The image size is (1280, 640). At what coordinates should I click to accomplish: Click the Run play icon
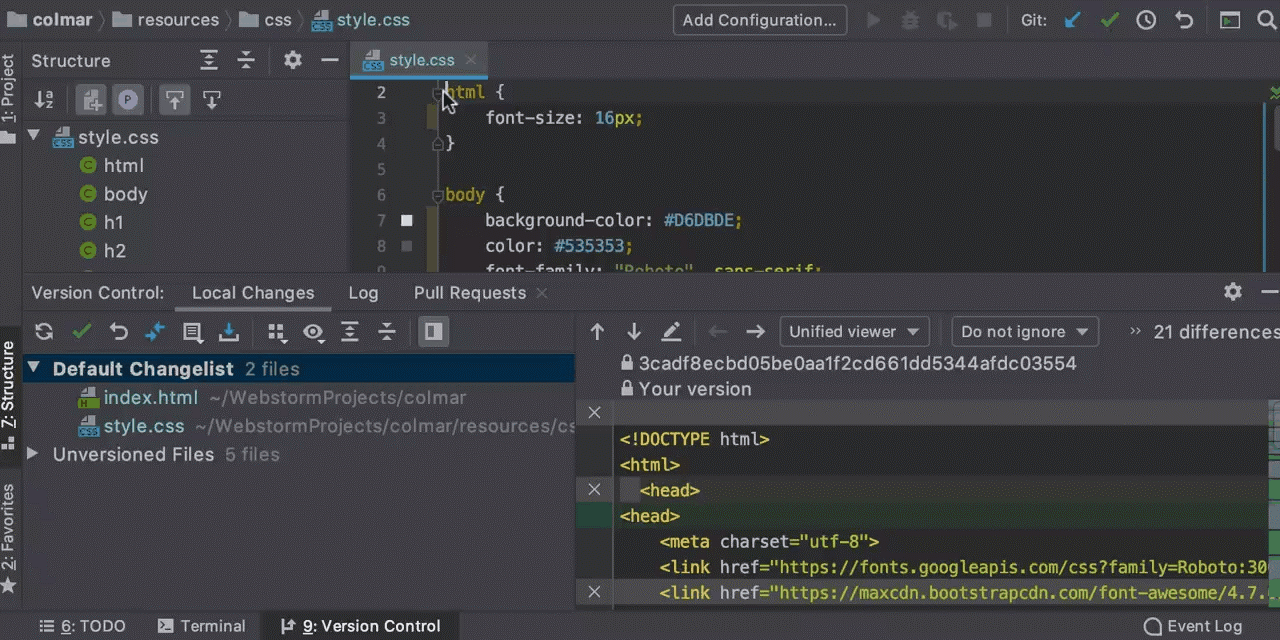tap(874, 20)
